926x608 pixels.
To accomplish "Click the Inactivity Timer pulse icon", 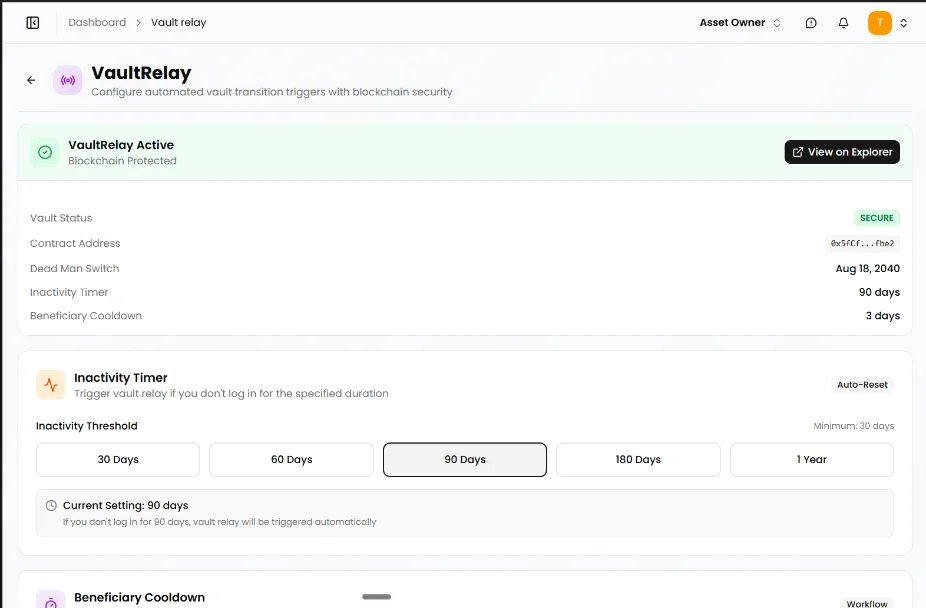I will tap(51, 385).
